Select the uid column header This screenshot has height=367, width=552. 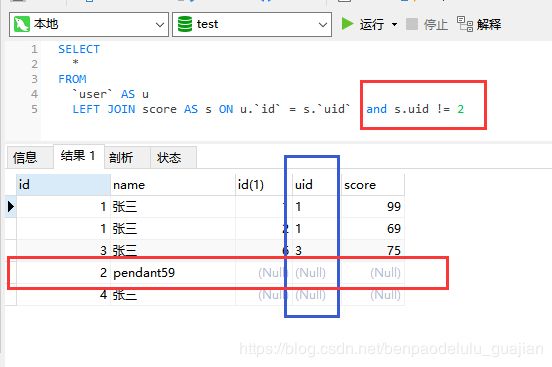316,185
